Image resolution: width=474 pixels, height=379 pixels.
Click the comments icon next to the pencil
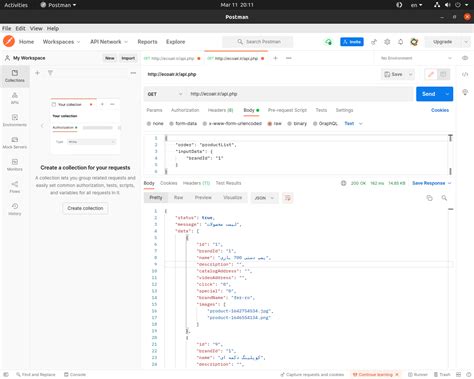(443, 74)
